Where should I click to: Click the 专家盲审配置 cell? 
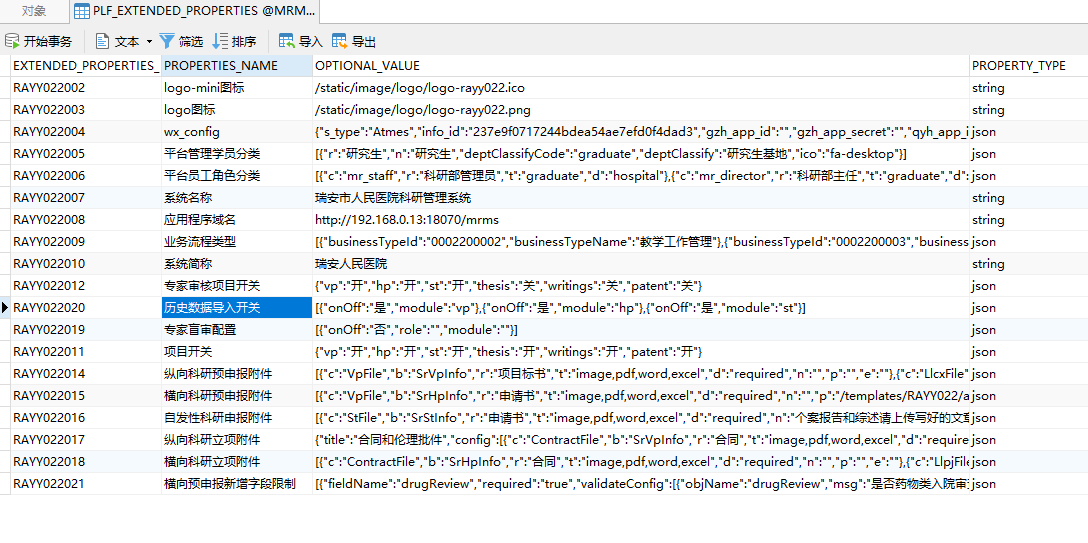coord(237,329)
